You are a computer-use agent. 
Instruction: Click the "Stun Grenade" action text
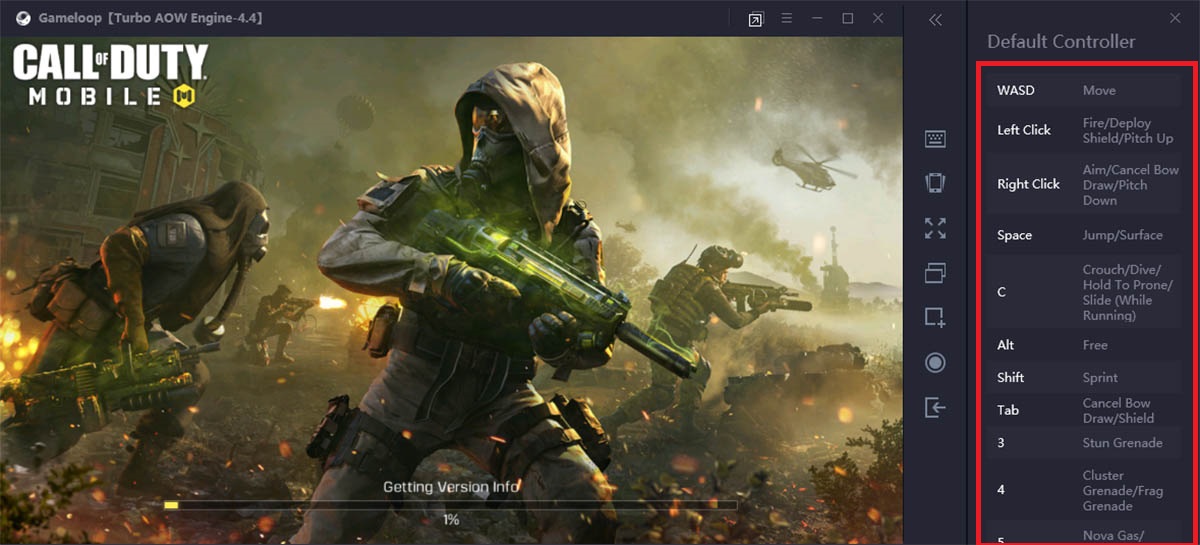(1123, 443)
